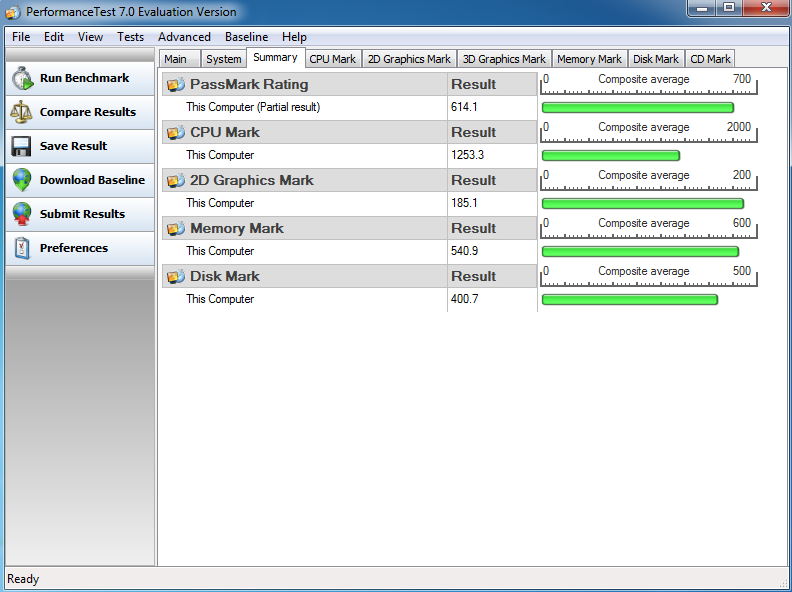Go to the Disk Mark tab
This screenshot has height=592, width=792.
tap(656, 59)
